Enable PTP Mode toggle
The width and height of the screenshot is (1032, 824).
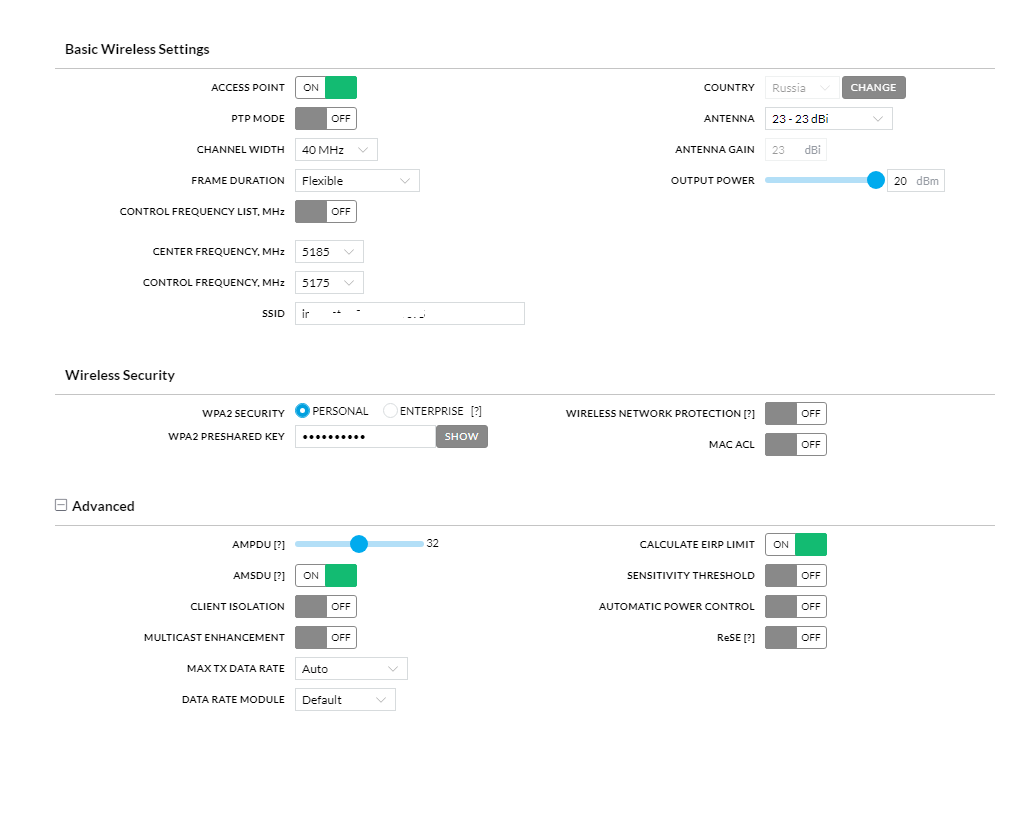tap(326, 118)
